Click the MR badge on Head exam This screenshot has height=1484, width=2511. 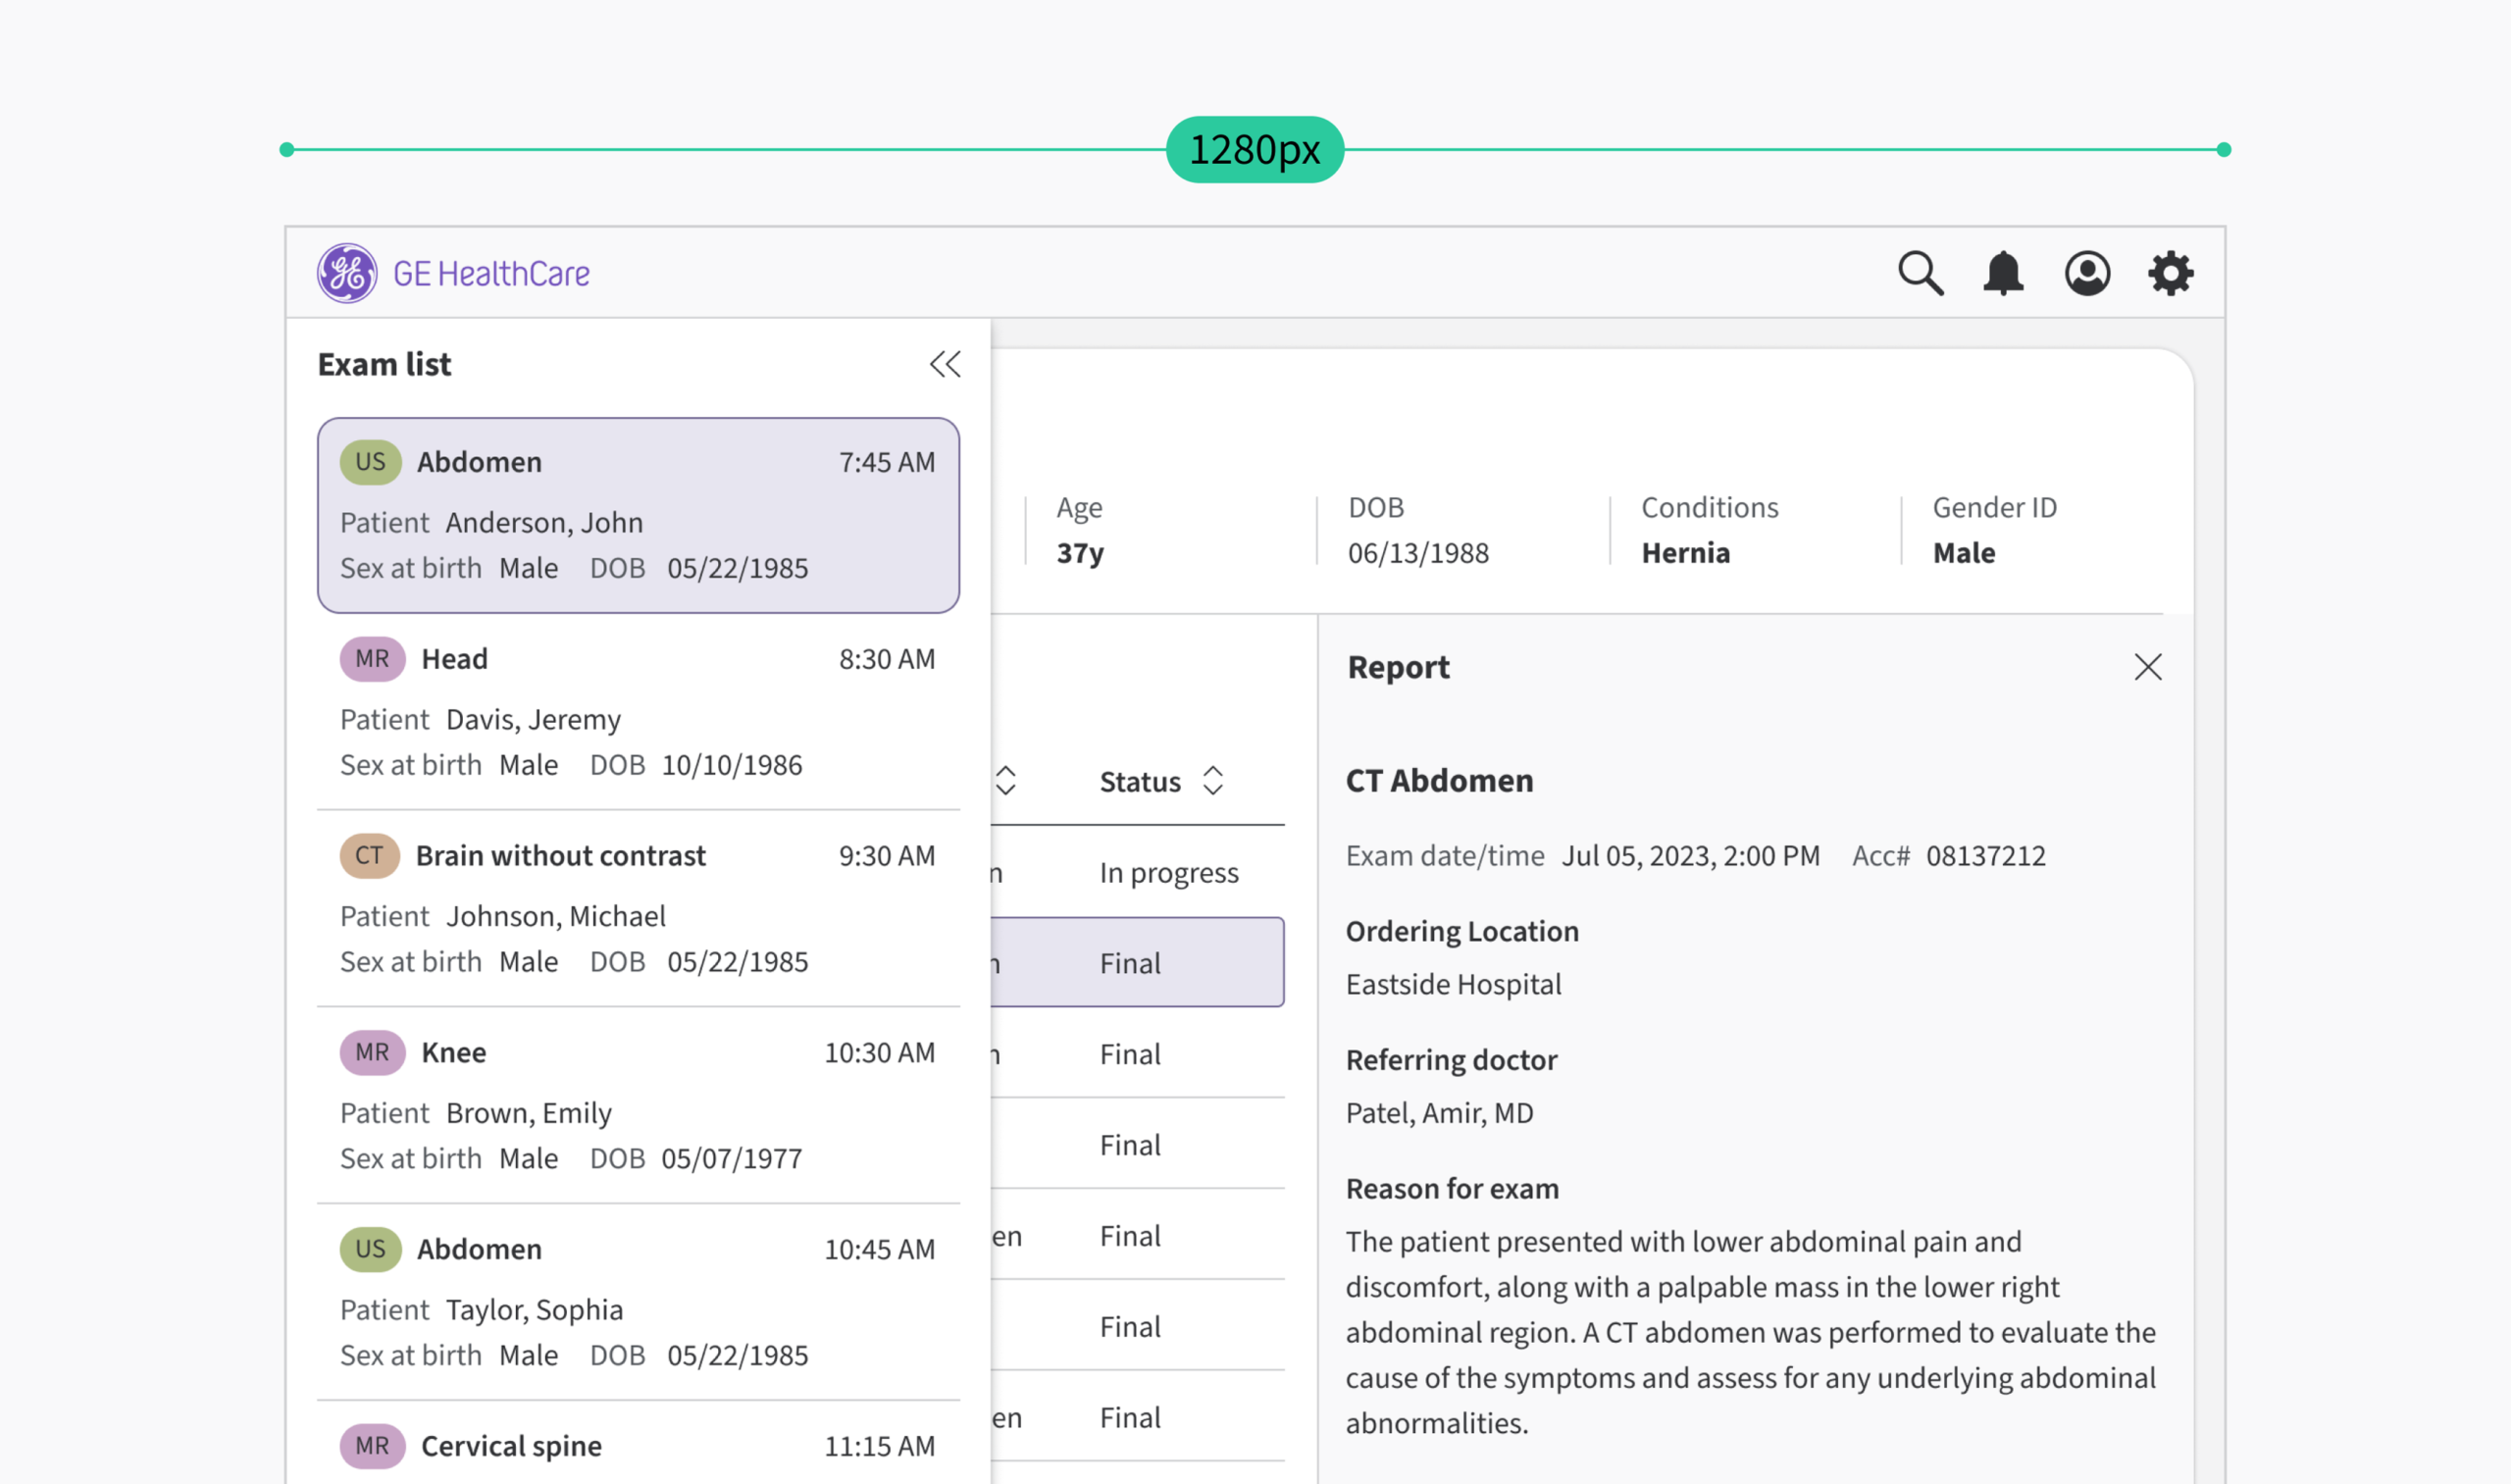coord(372,659)
